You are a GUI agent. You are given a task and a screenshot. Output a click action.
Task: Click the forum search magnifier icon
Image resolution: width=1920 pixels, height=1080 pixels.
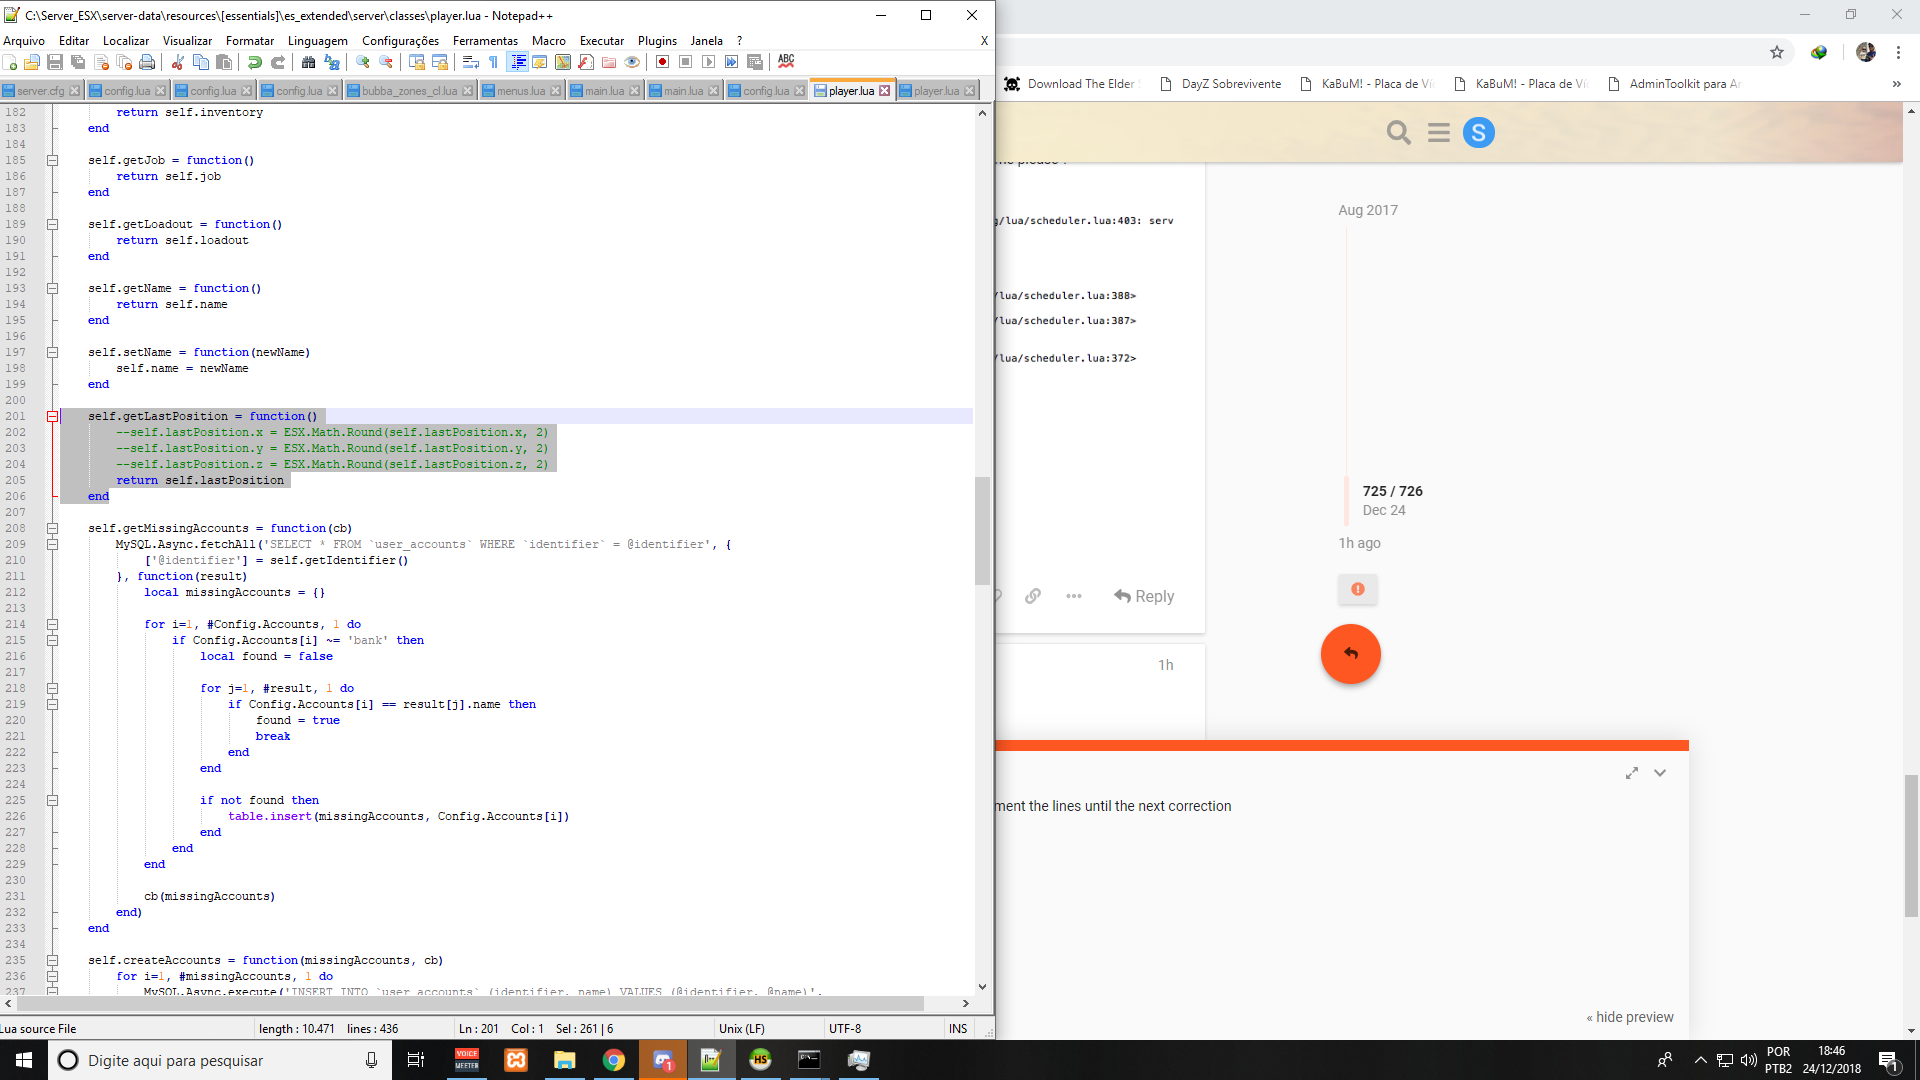[1398, 132]
